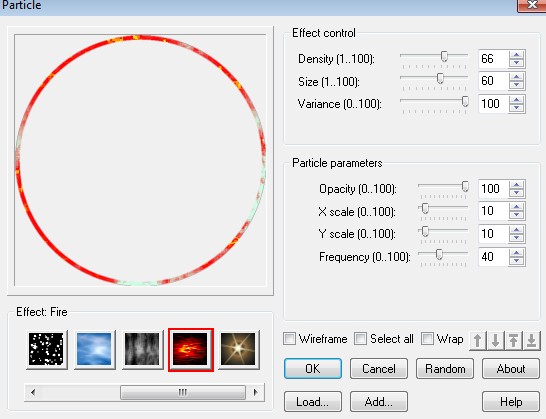Open the Load... dialog button
This screenshot has width=546, height=419.
pos(313,402)
